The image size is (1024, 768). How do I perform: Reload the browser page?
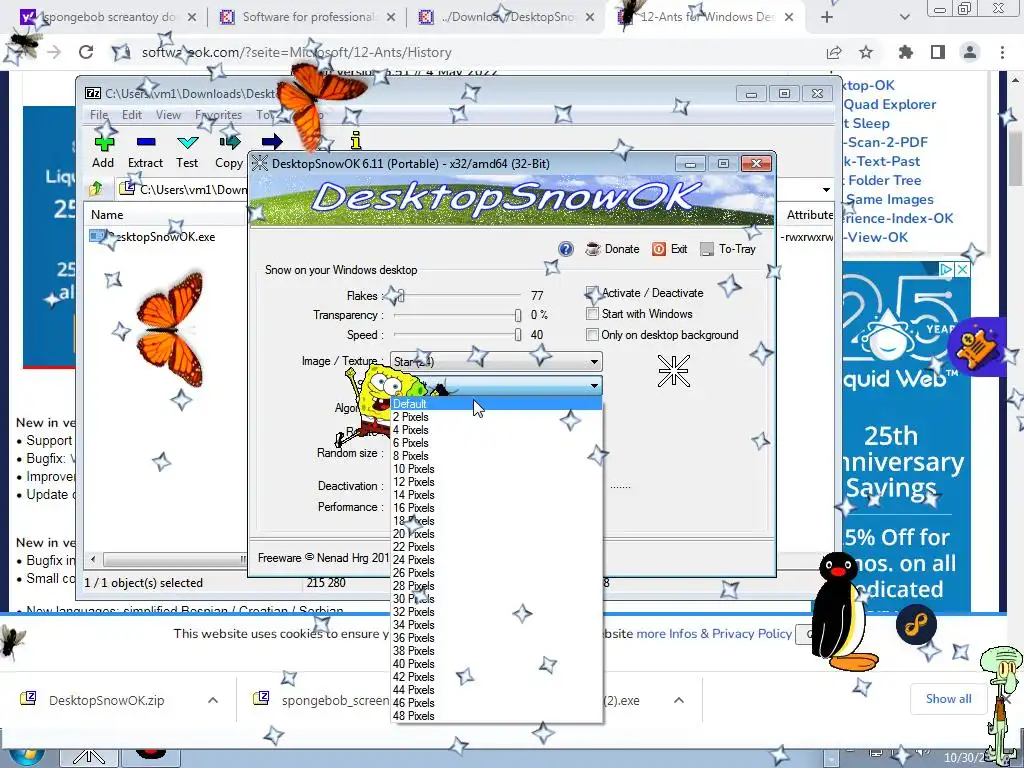pyautogui.click(x=86, y=52)
